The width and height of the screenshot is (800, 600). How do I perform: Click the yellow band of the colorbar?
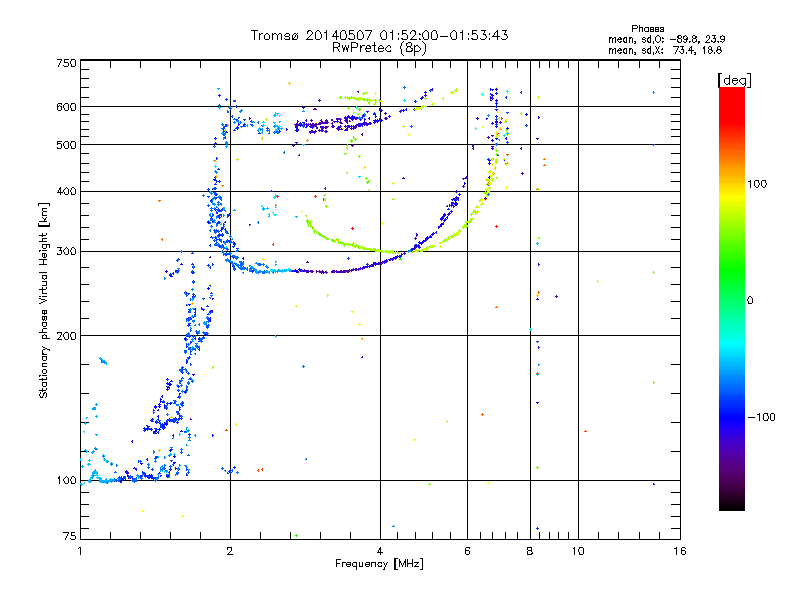732,196
